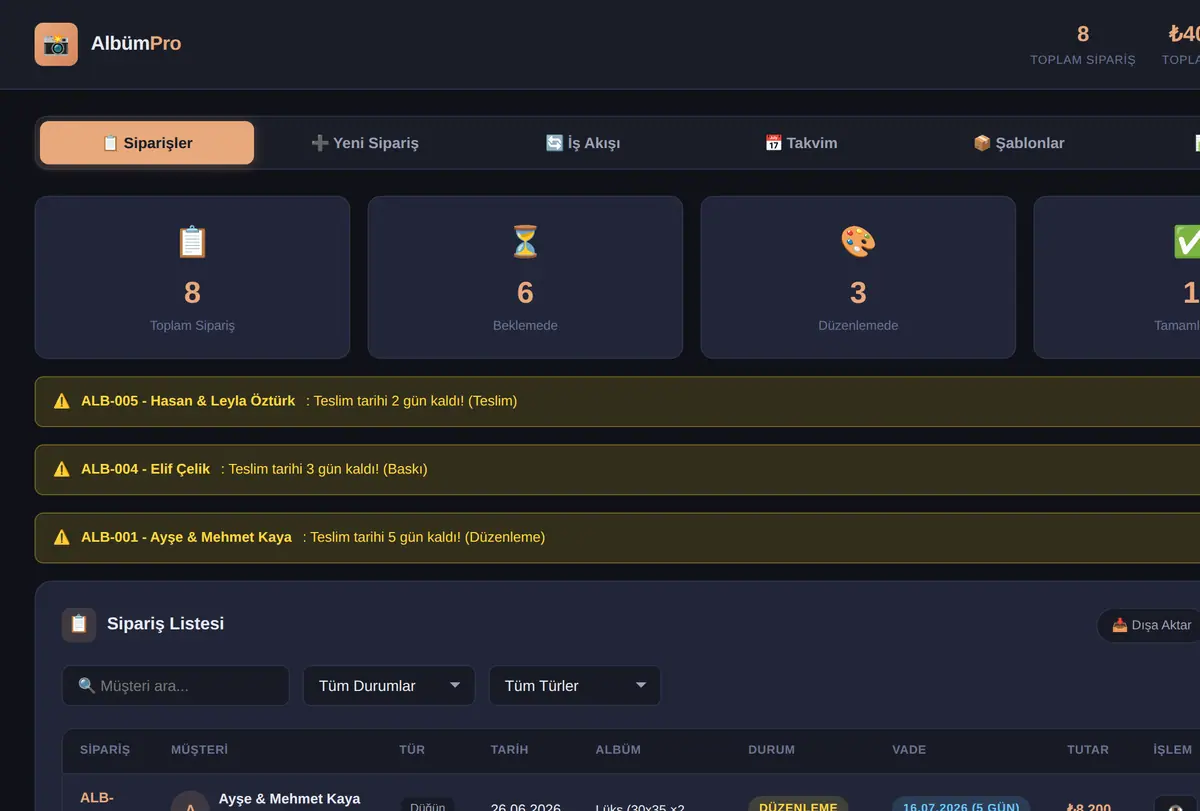Go to the Takvim tab
1200x811 pixels.
(x=801, y=143)
